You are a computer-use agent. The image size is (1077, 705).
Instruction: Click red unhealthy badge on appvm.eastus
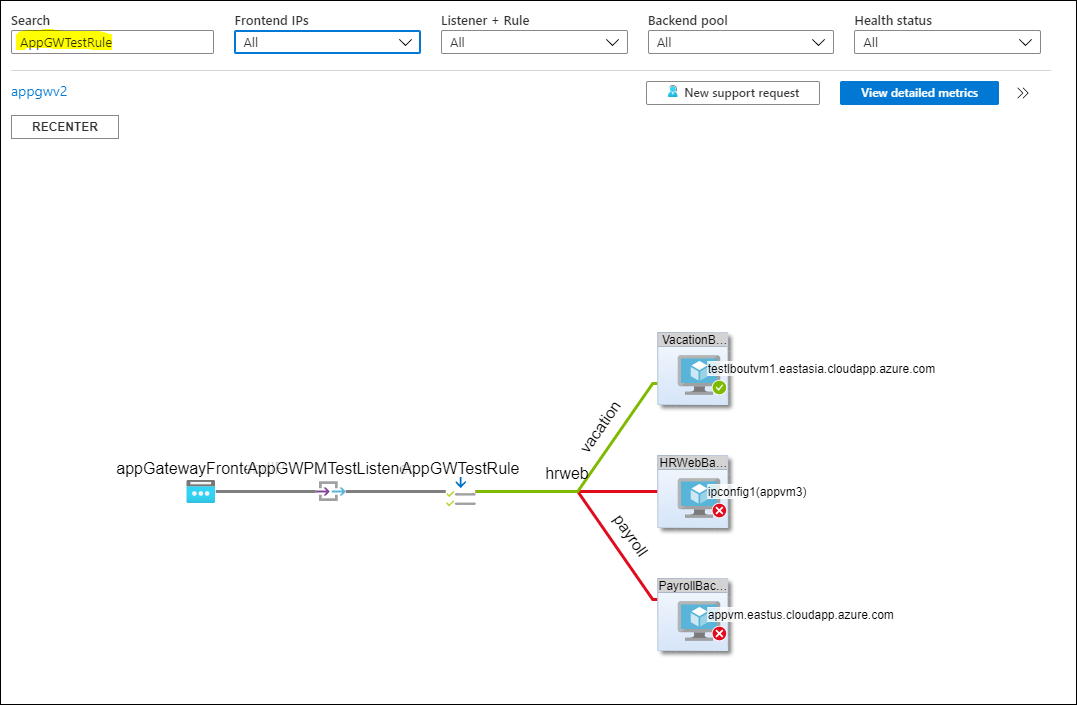pos(719,634)
